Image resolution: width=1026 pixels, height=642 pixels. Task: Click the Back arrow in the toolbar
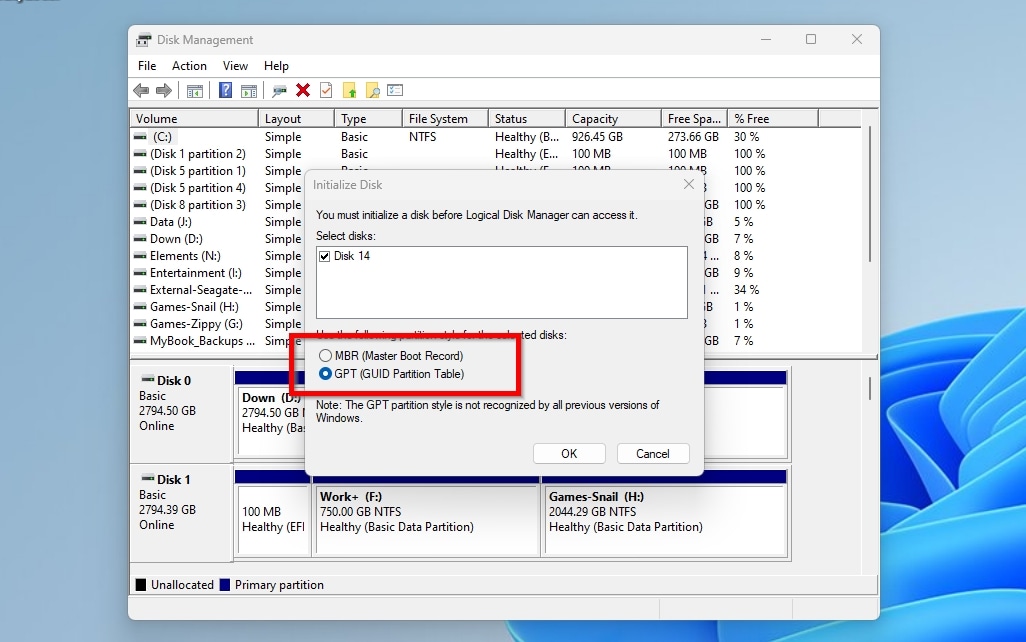141,90
